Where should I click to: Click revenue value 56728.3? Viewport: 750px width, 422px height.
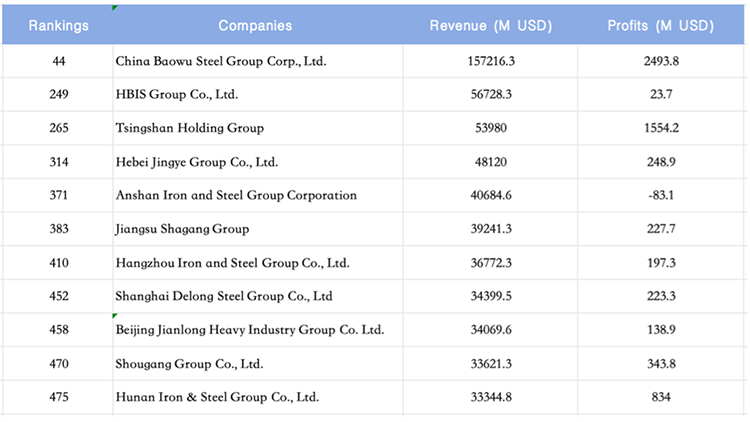click(490, 94)
